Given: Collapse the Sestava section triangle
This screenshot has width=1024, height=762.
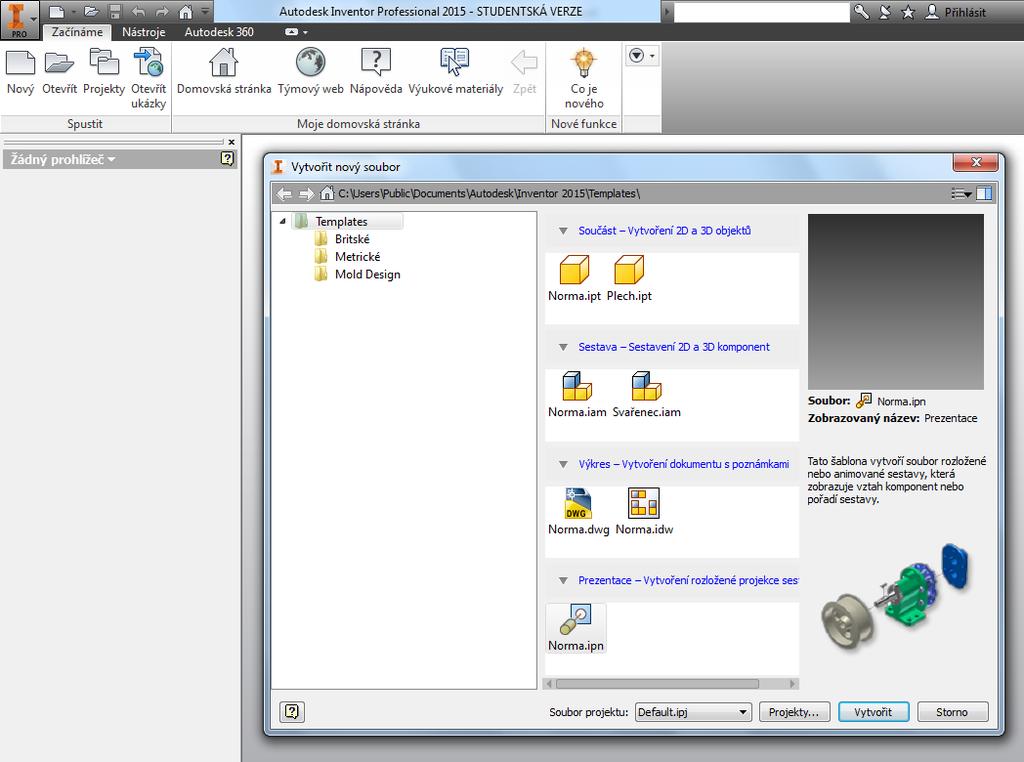Looking at the screenshot, I should pos(563,347).
